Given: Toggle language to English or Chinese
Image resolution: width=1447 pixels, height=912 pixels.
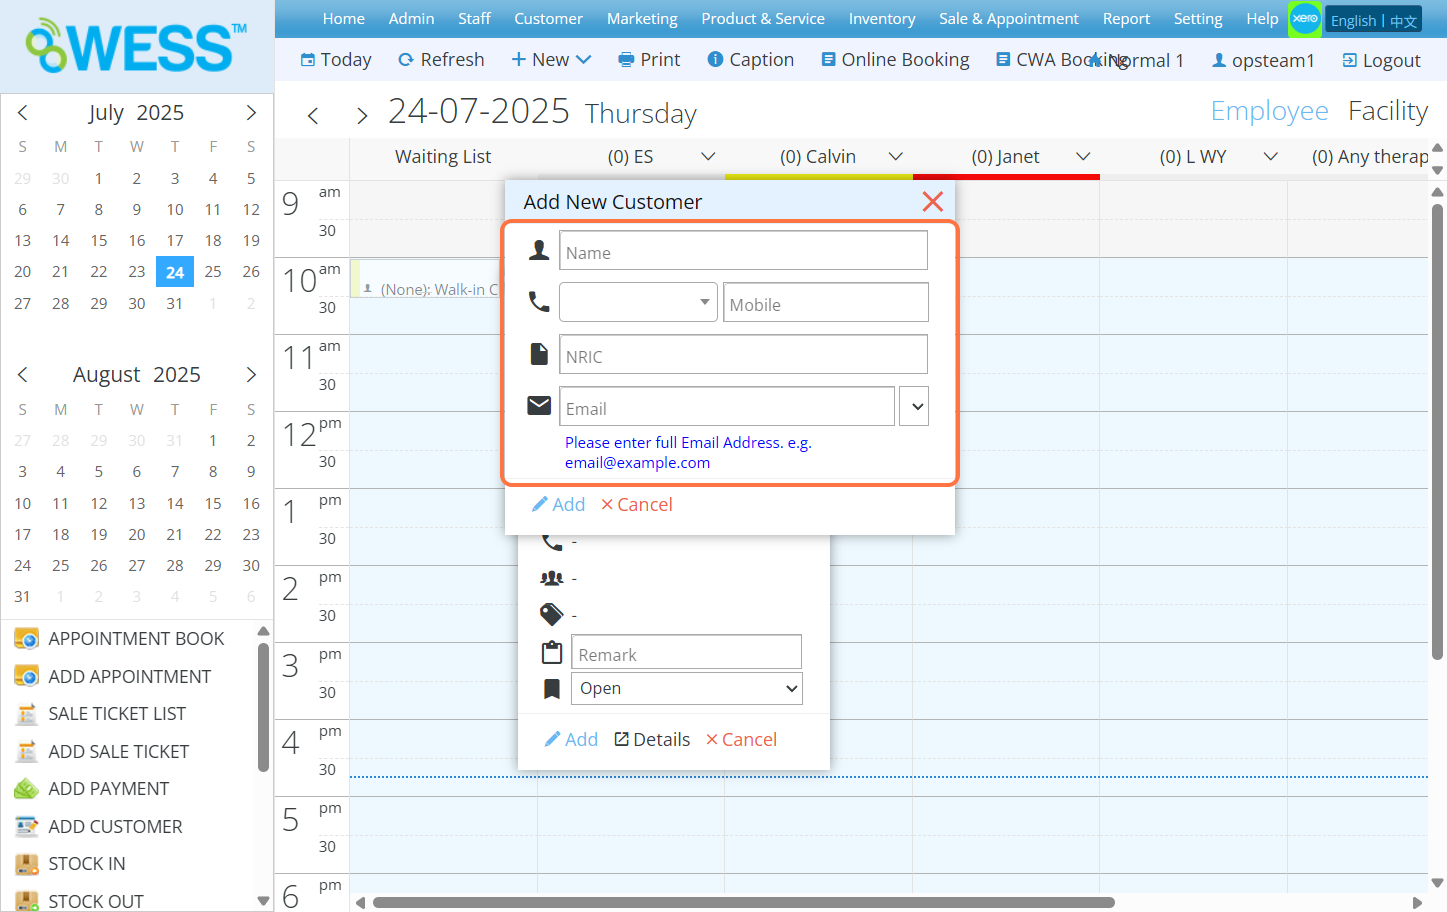Looking at the screenshot, I should point(1373,20).
